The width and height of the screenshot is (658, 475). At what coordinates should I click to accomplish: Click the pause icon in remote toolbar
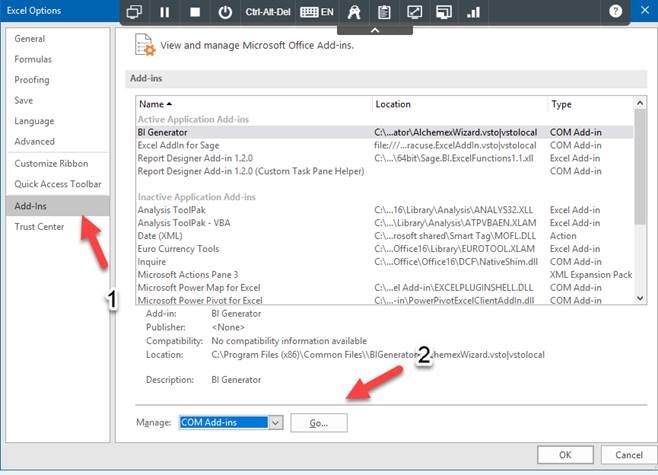(x=164, y=12)
